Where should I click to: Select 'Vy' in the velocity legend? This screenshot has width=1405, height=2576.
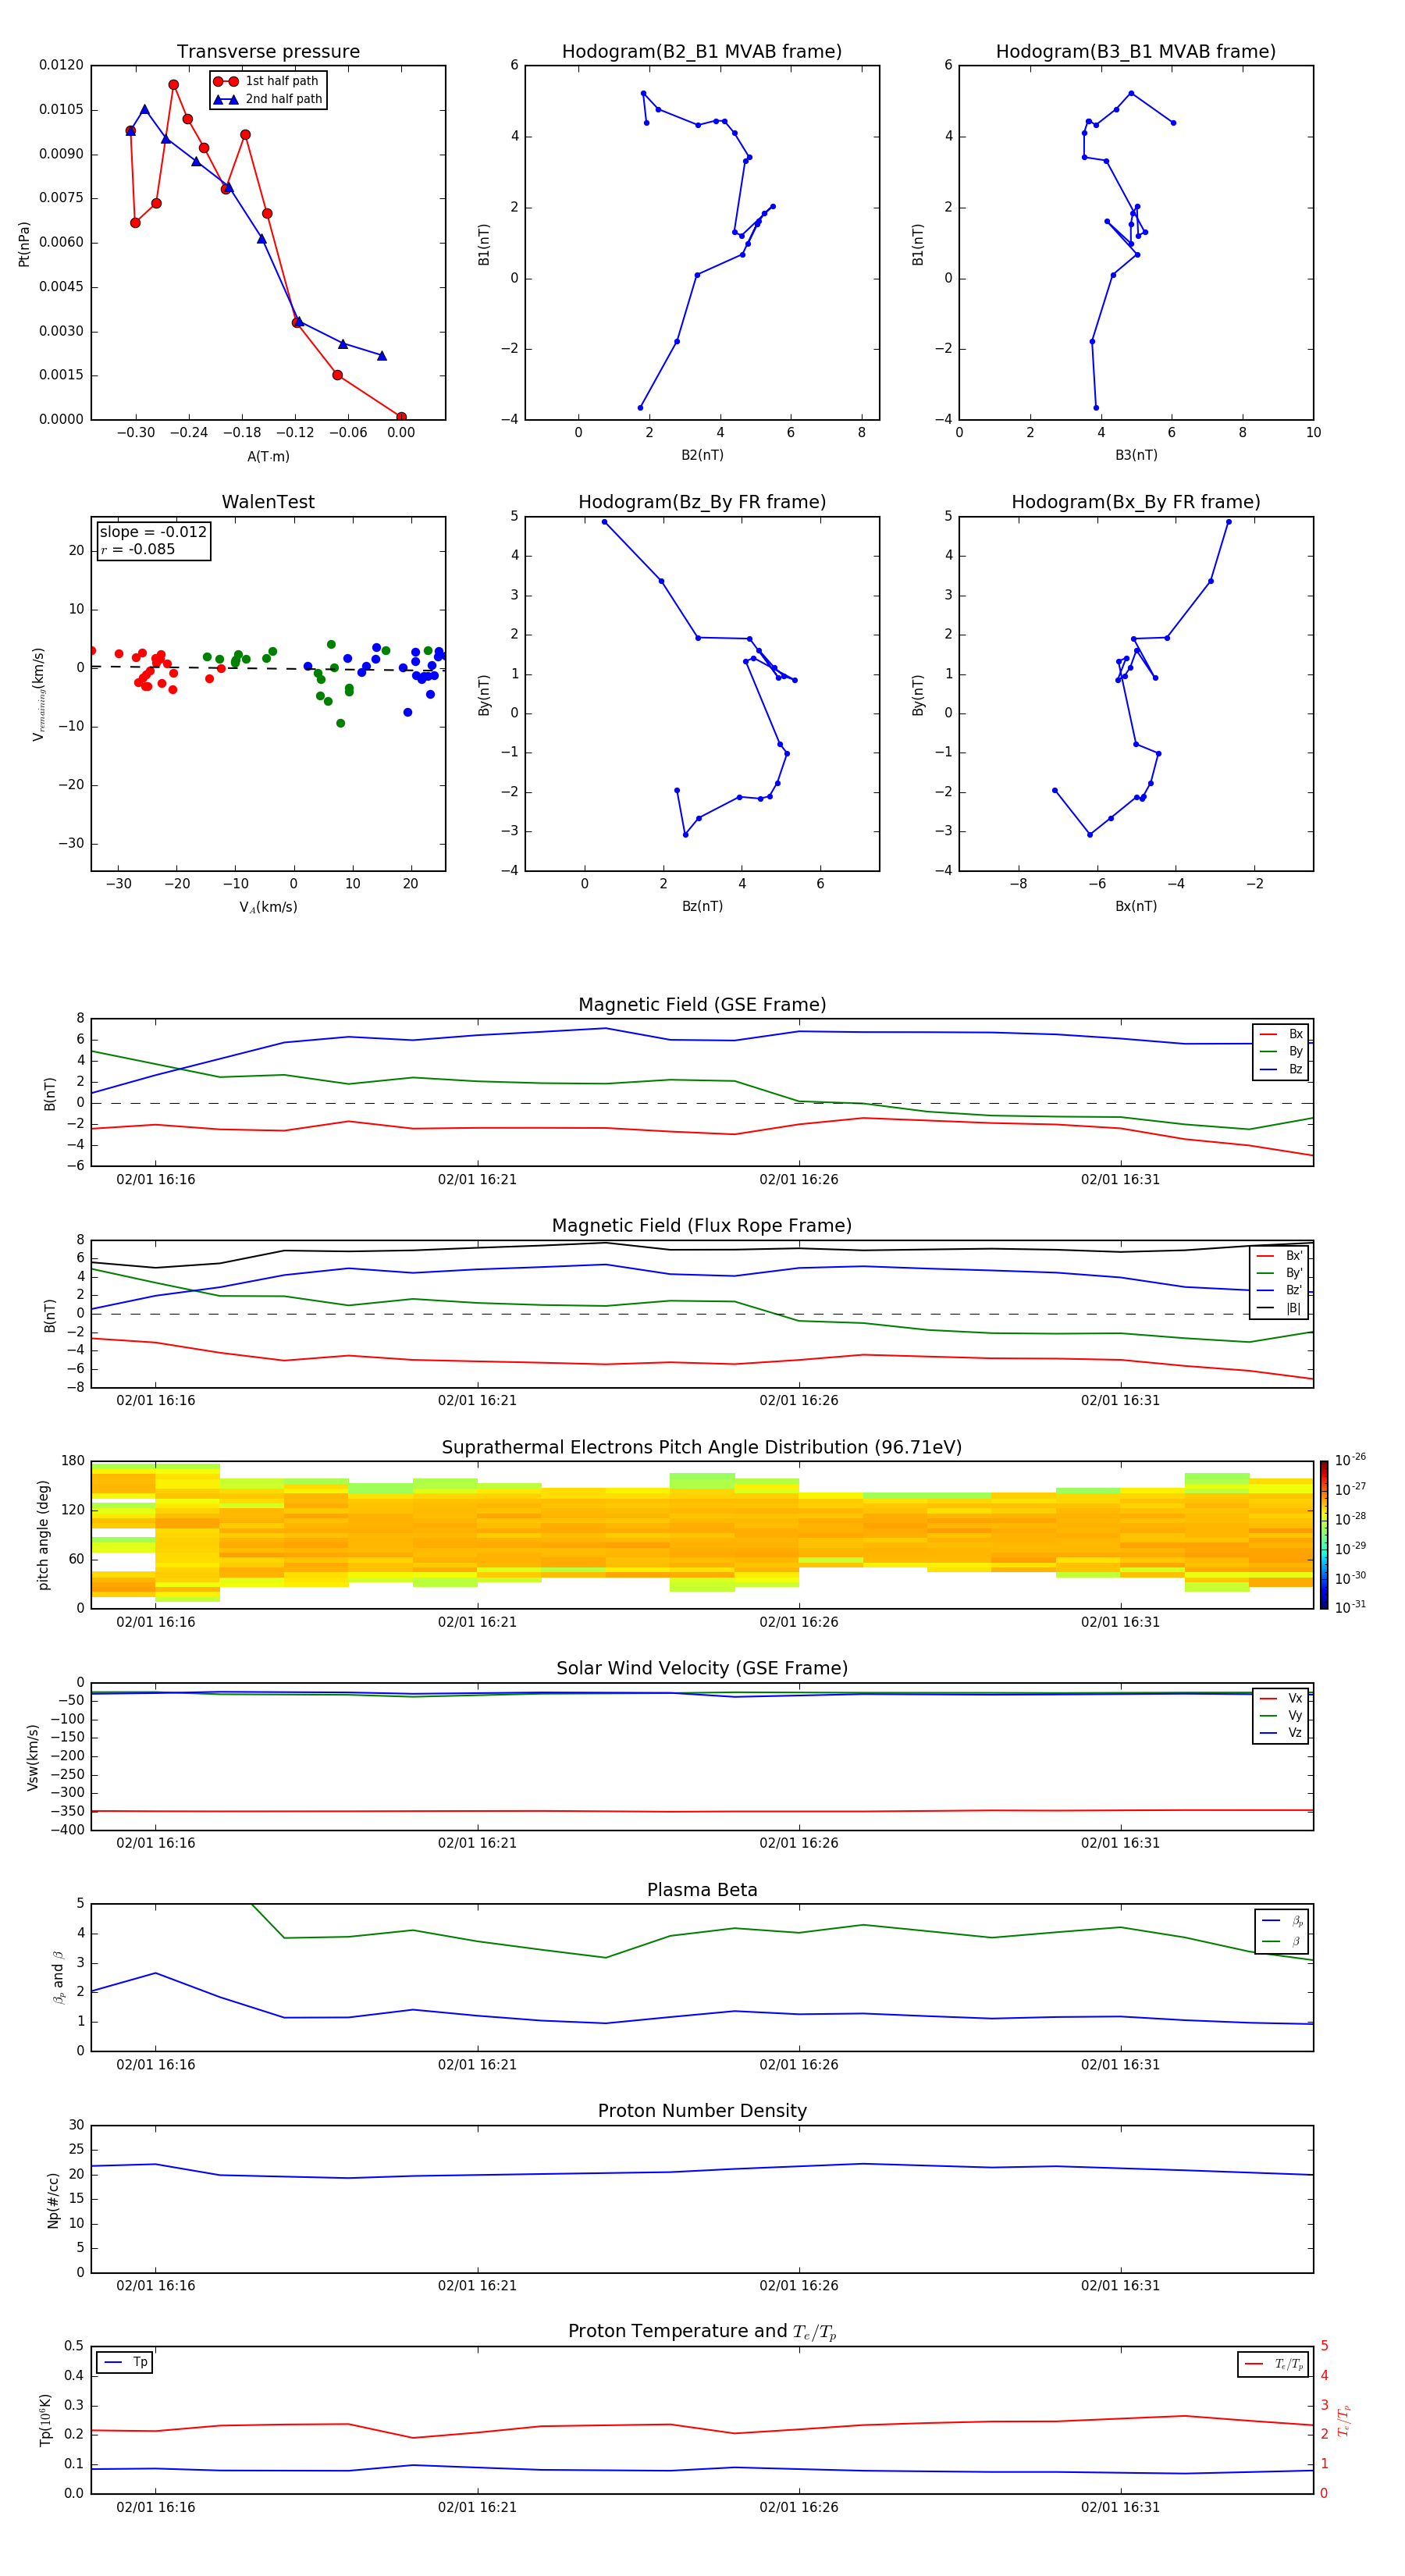(x=1281, y=1715)
